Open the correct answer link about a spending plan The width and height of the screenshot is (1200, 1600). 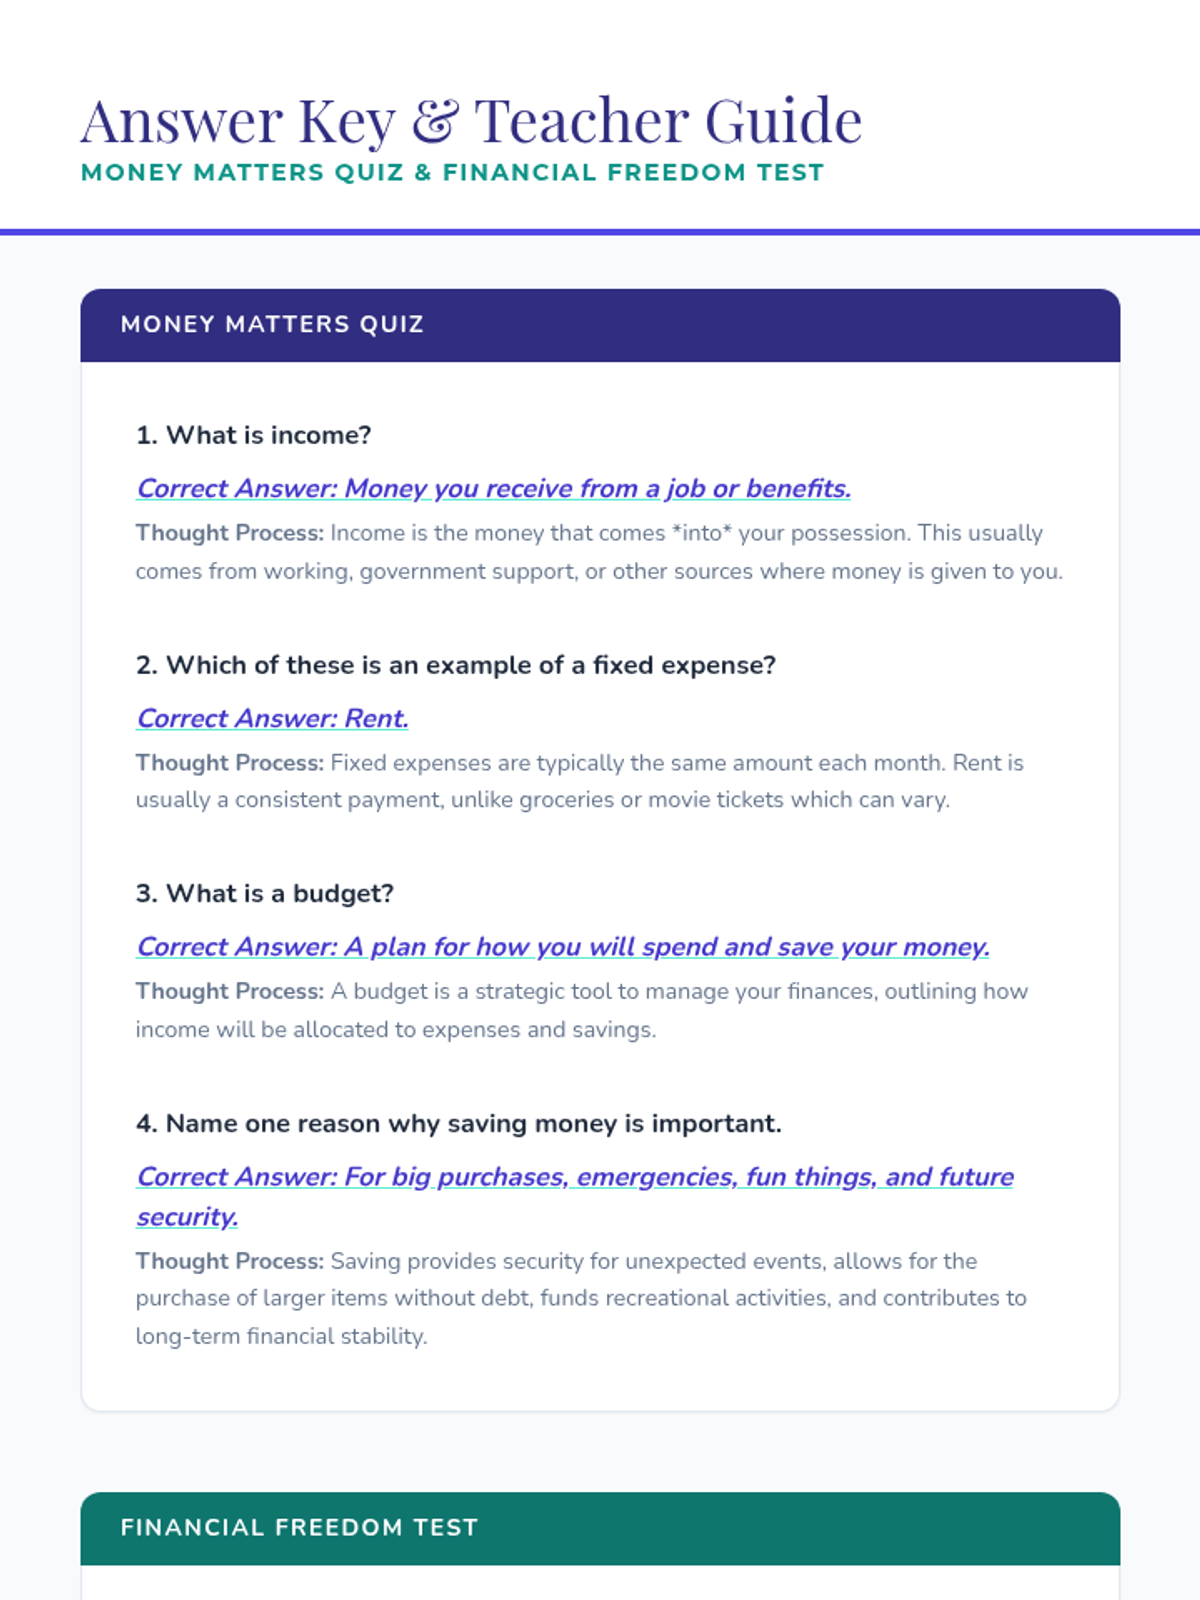click(562, 947)
